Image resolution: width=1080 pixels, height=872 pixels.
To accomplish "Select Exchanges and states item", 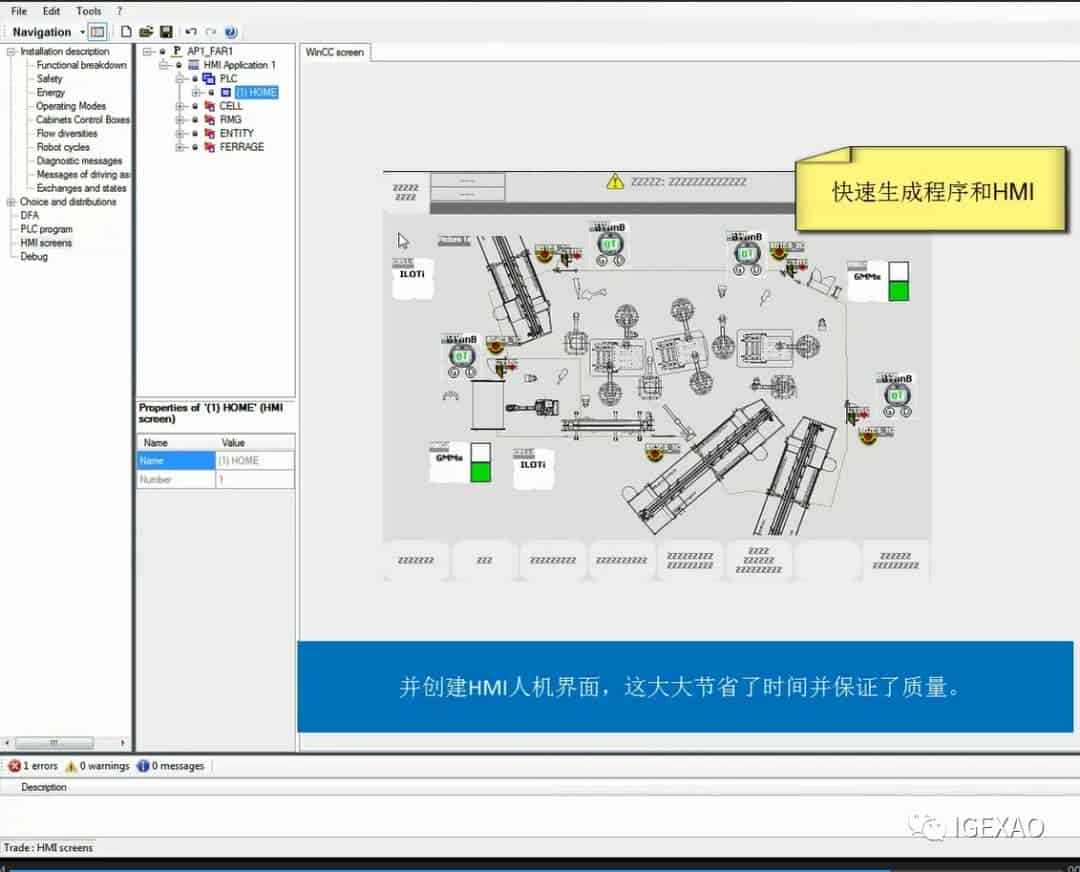I will point(81,188).
